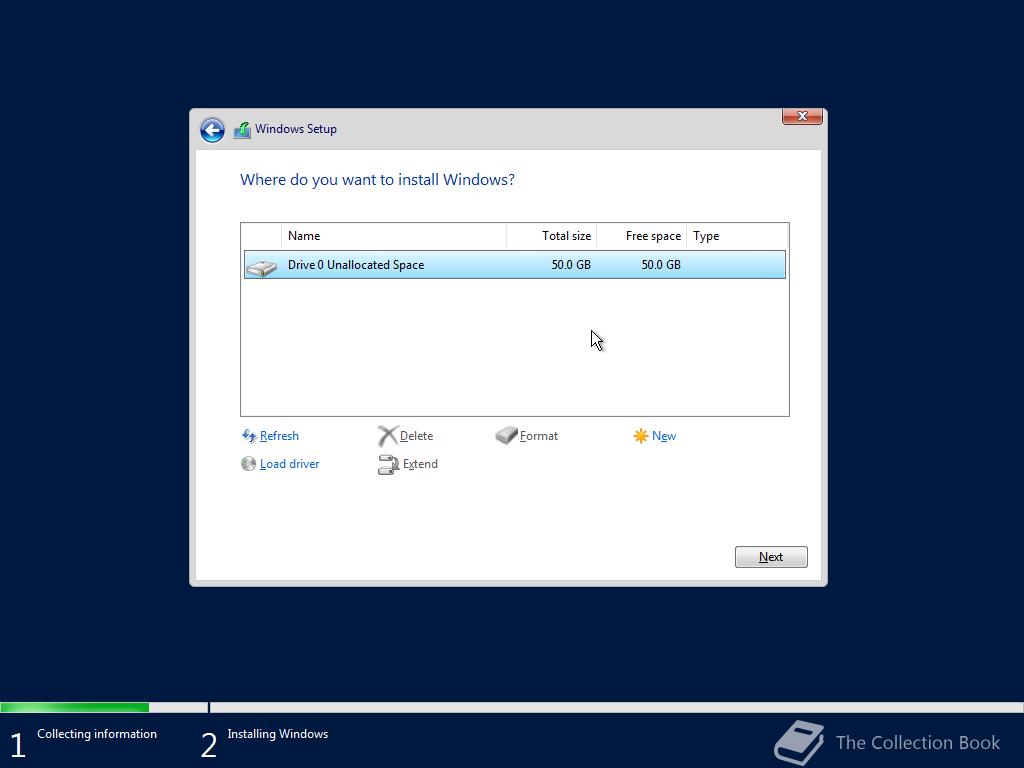Click the Next button
This screenshot has height=768, width=1024.
tap(771, 557)
